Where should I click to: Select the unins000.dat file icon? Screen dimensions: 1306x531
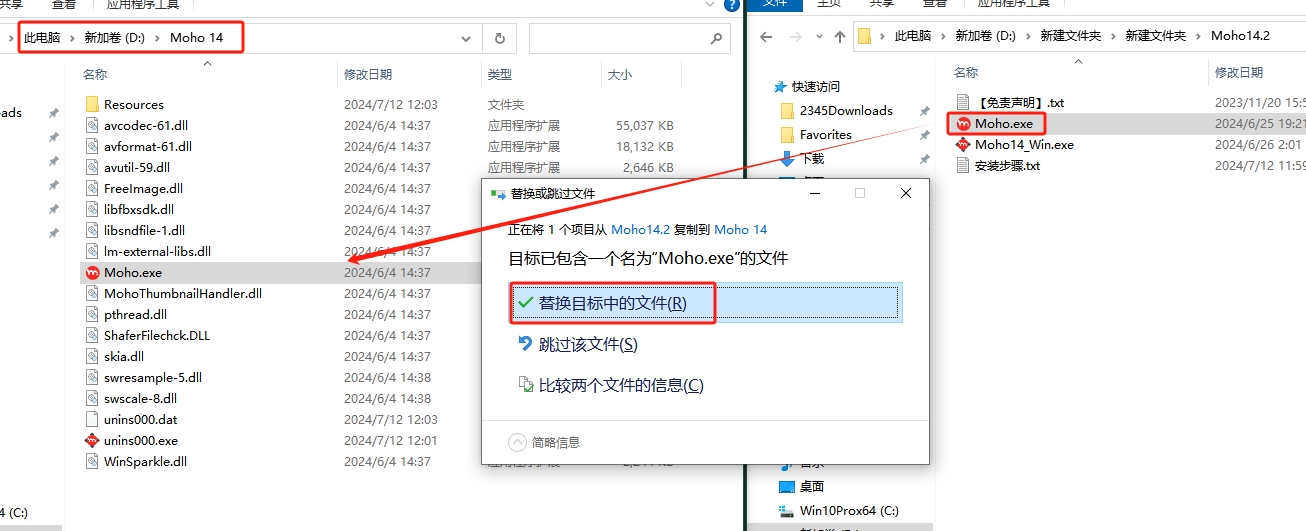coord(92,419)
